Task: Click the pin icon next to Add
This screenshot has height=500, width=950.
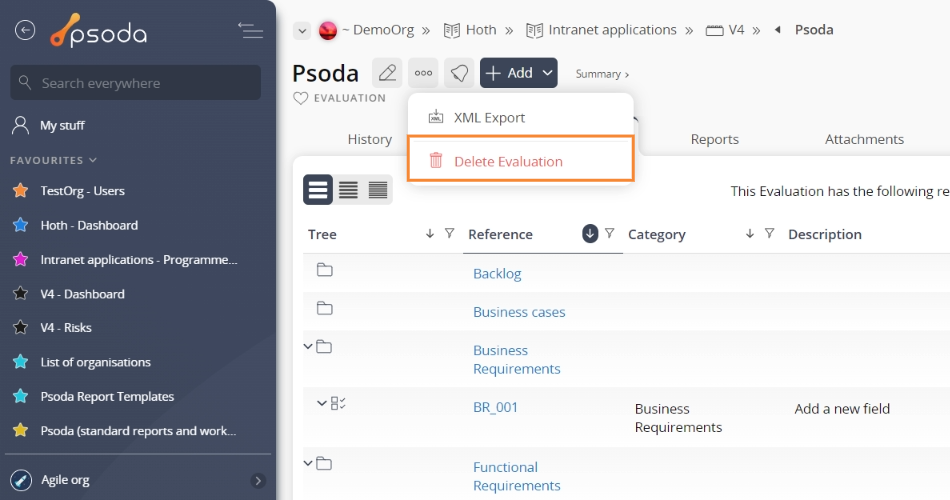Action: click(x=459, y=73)
